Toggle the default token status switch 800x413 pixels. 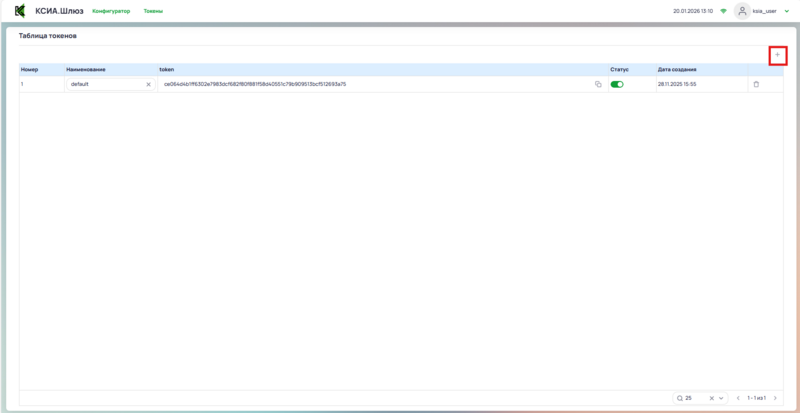(x=617, y=84)
